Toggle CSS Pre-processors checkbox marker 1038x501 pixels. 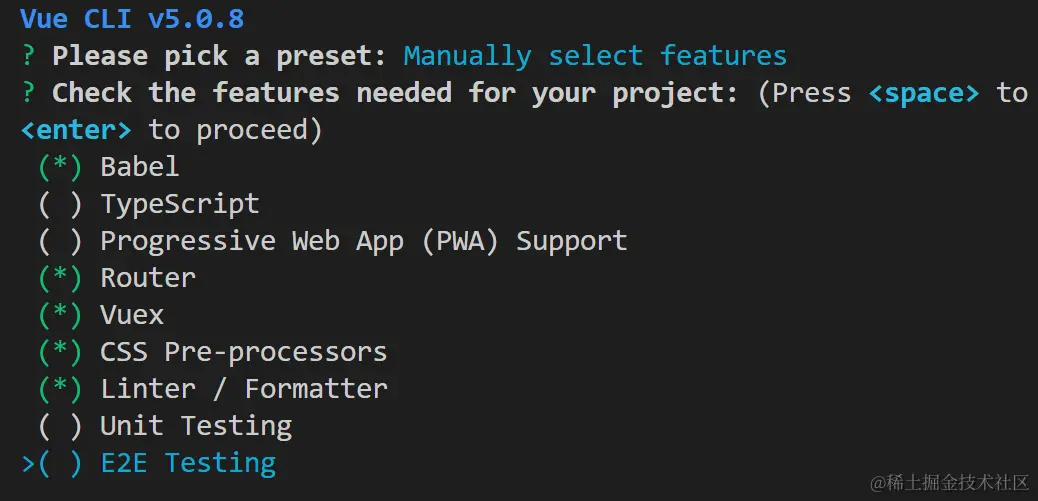pyautogui.click(x=60, y=352)
